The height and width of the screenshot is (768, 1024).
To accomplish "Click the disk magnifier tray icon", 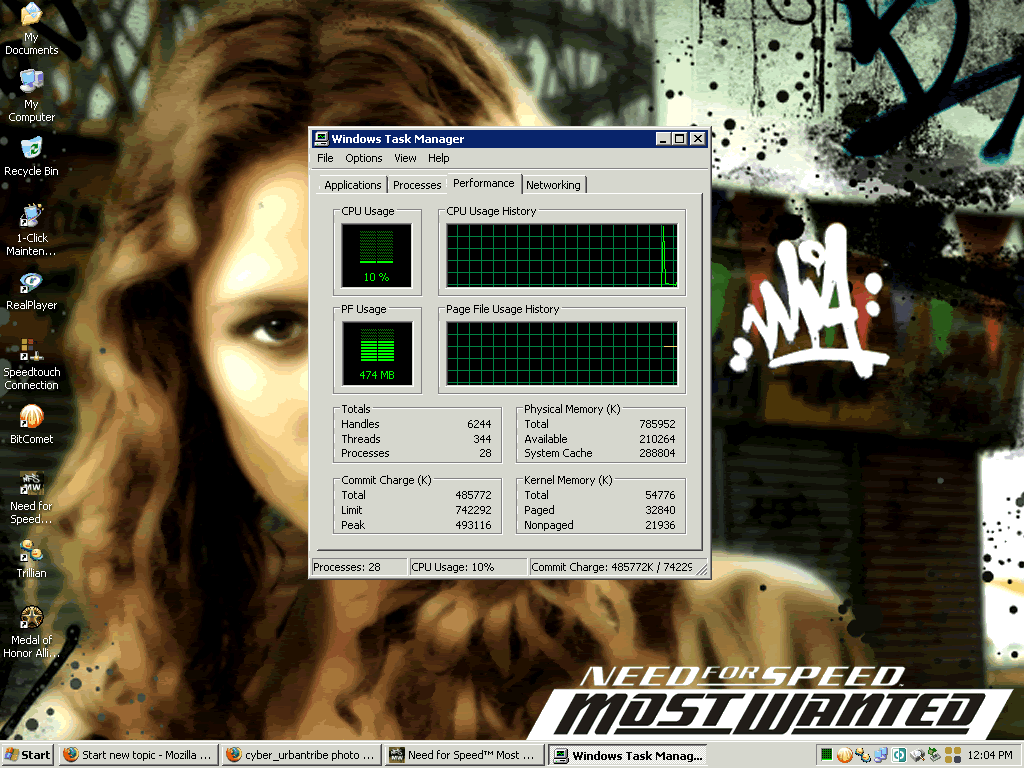I will [x=918, y=755].
